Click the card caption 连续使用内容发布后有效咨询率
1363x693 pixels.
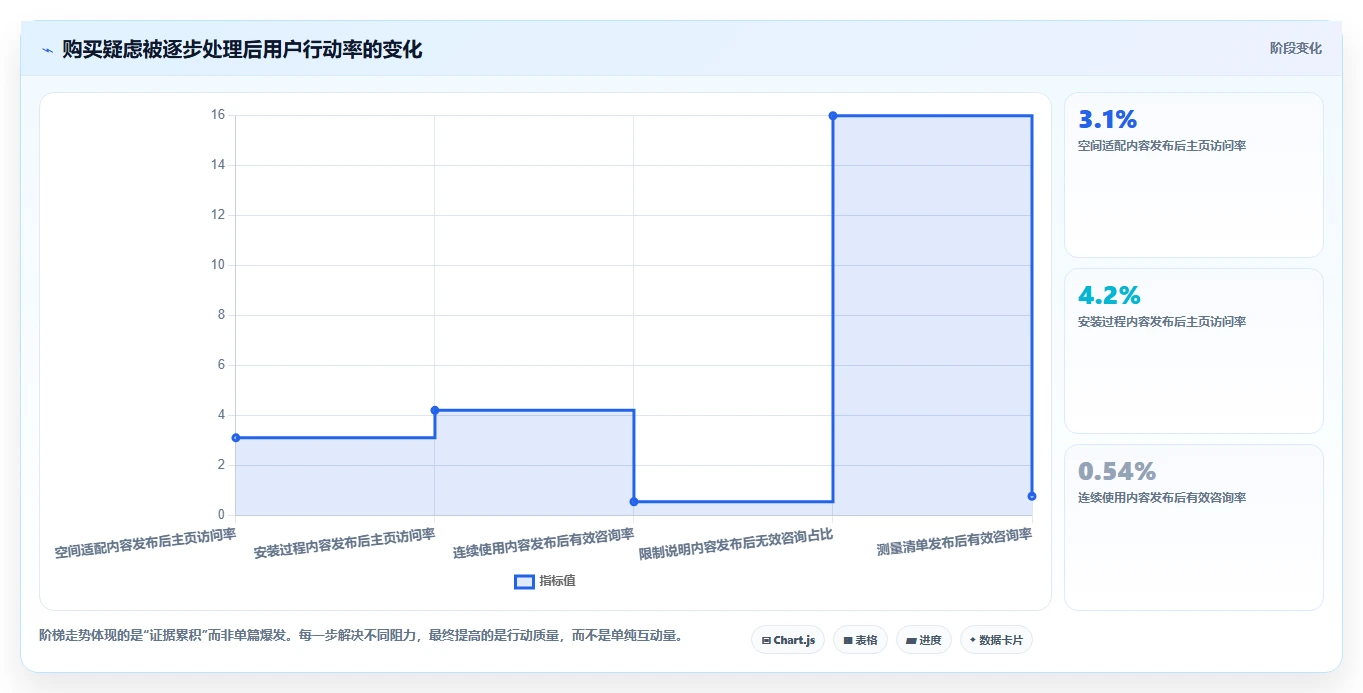(1162, 498)
